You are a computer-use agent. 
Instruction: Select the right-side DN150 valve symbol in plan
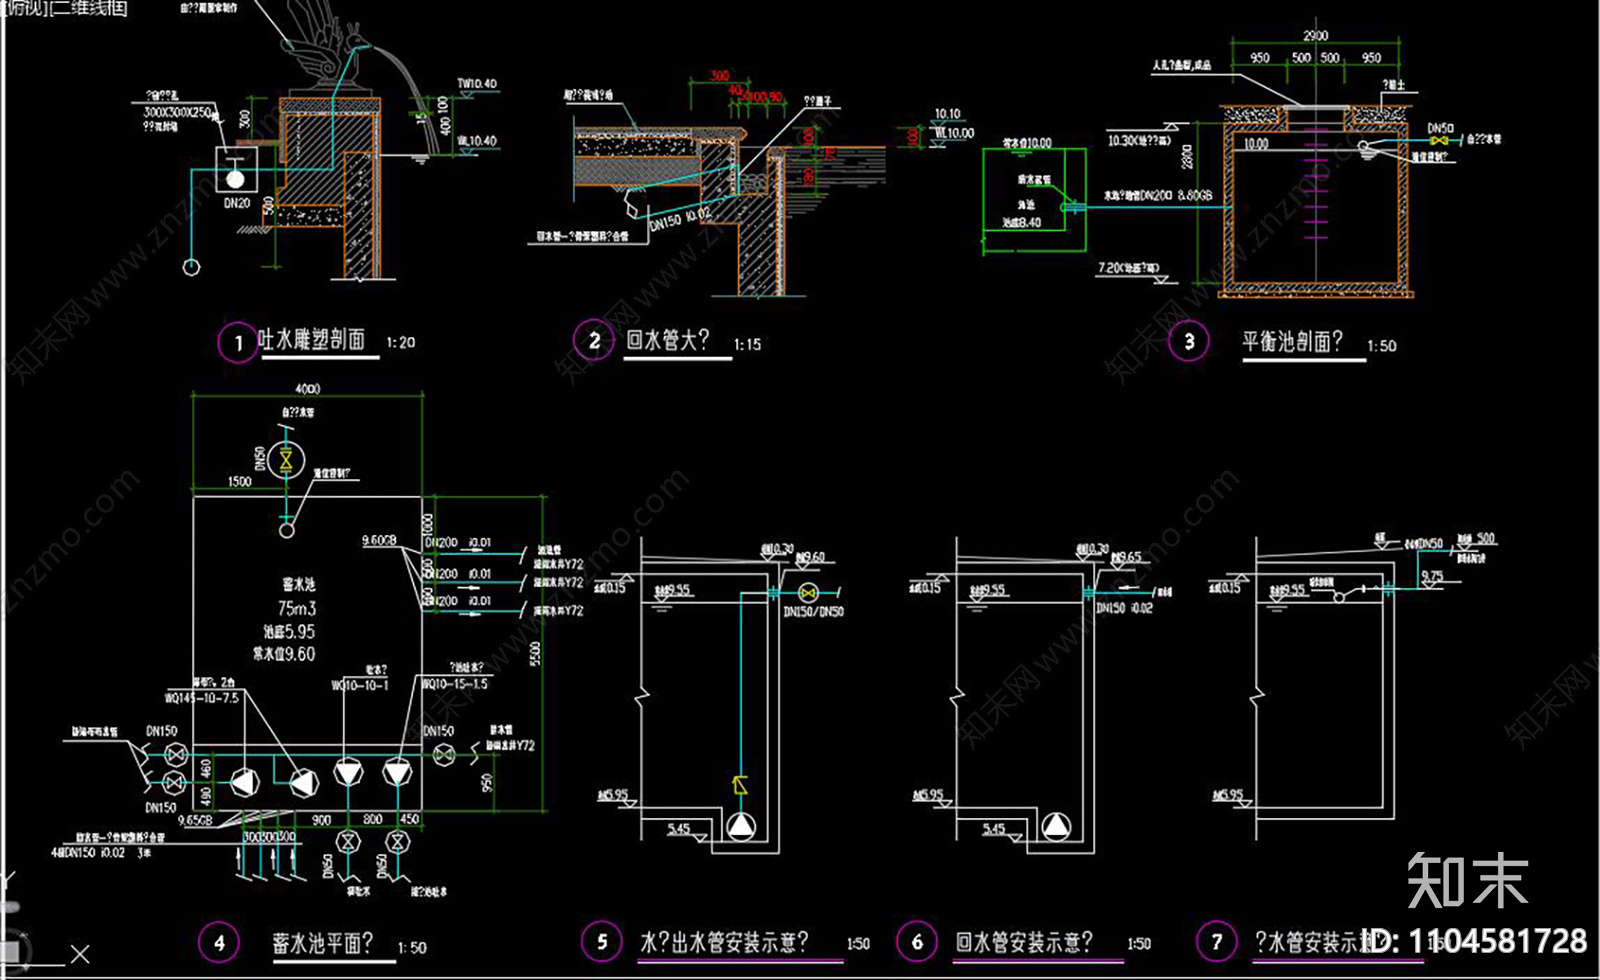(x=444, y=755)
